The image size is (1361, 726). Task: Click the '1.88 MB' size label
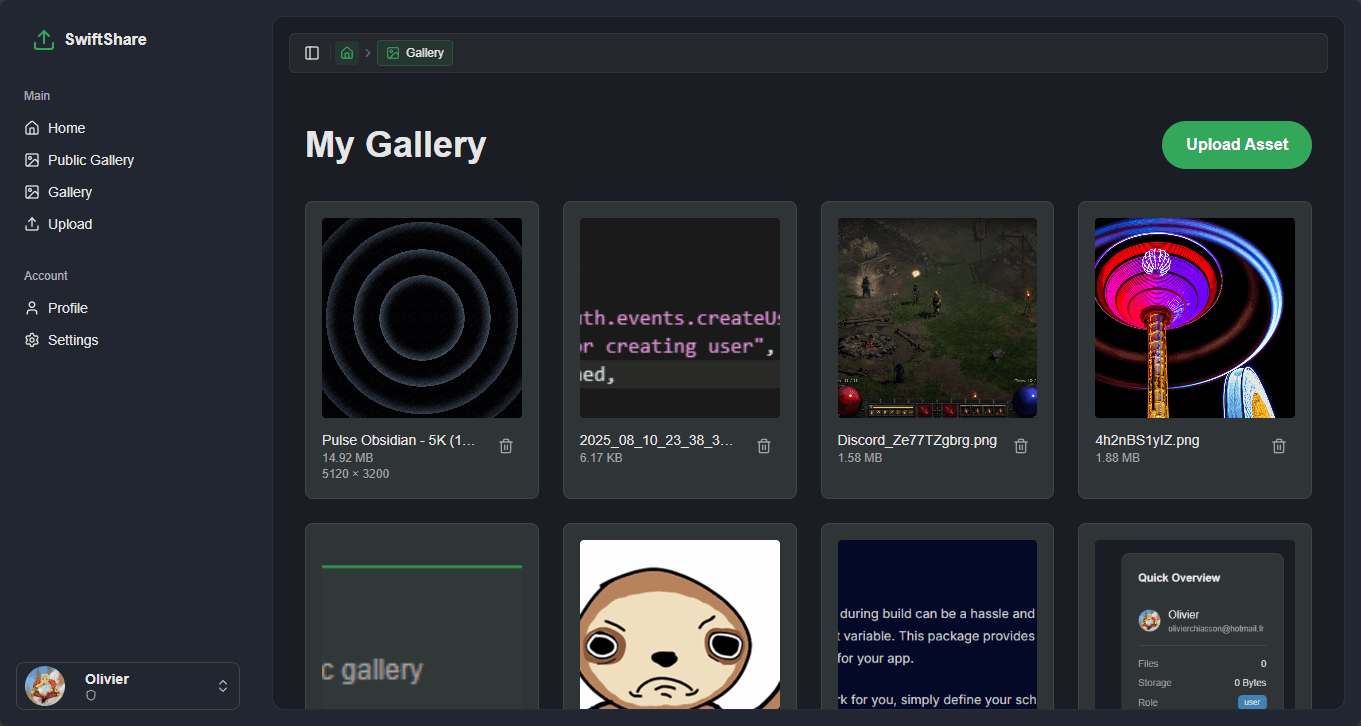pos(1117,458)
